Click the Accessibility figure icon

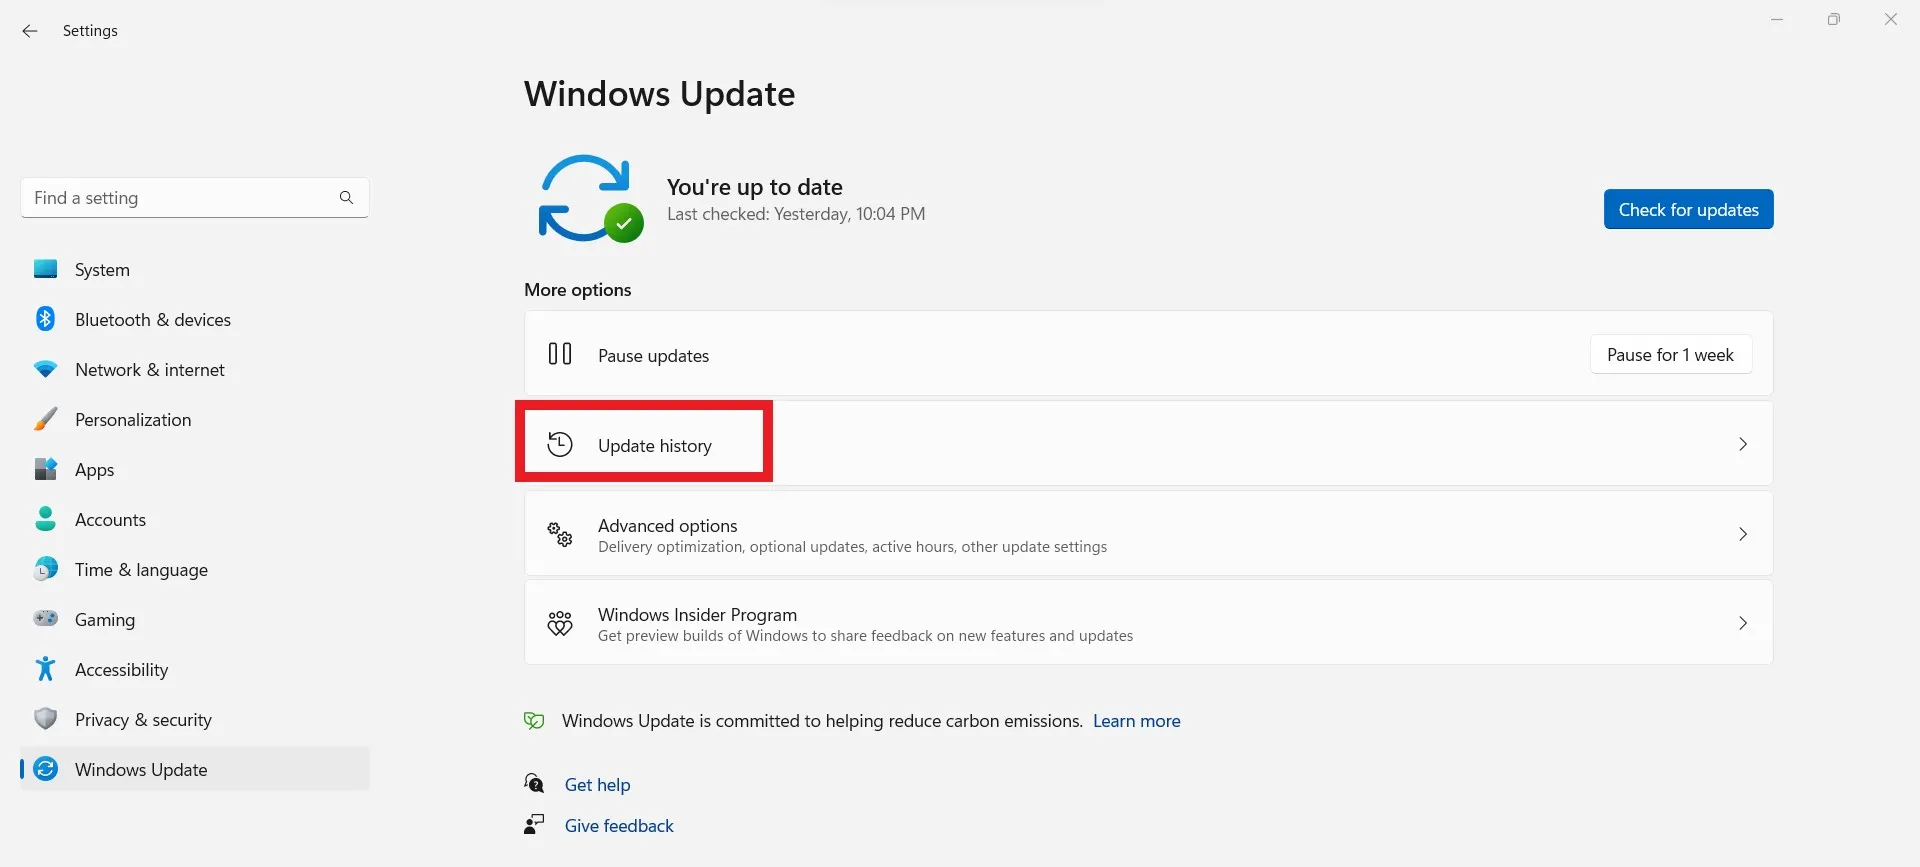46,669
